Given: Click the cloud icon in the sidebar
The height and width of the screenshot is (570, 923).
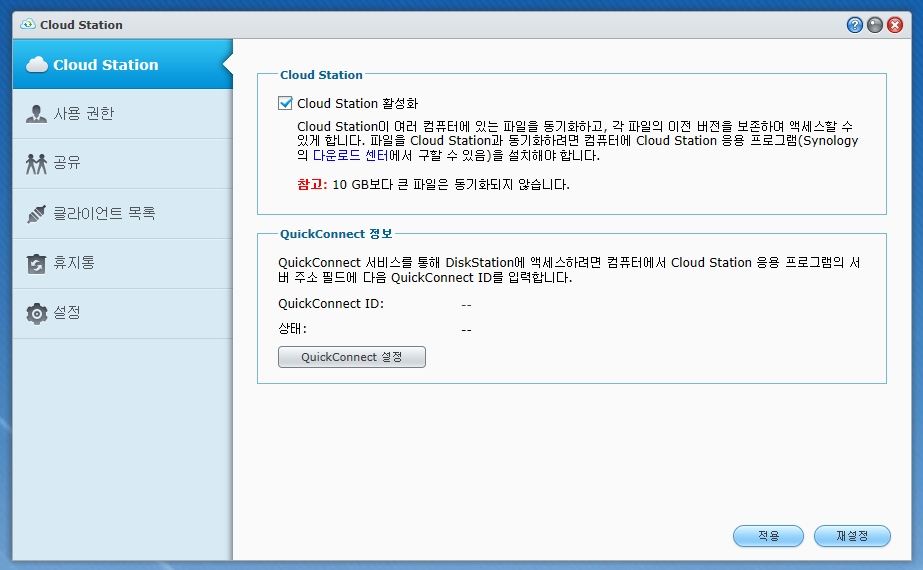Looking at the screenshot, I should point(36,65).
